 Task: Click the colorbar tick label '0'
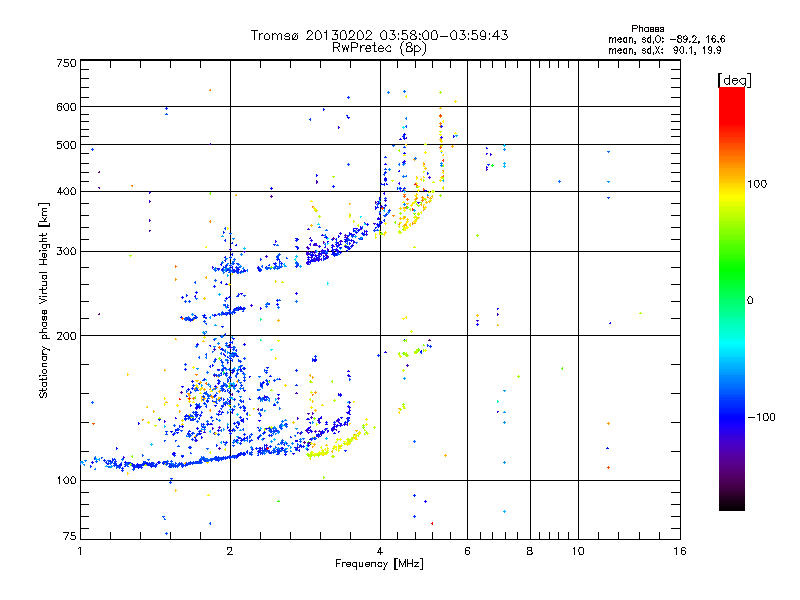[750, 301]
